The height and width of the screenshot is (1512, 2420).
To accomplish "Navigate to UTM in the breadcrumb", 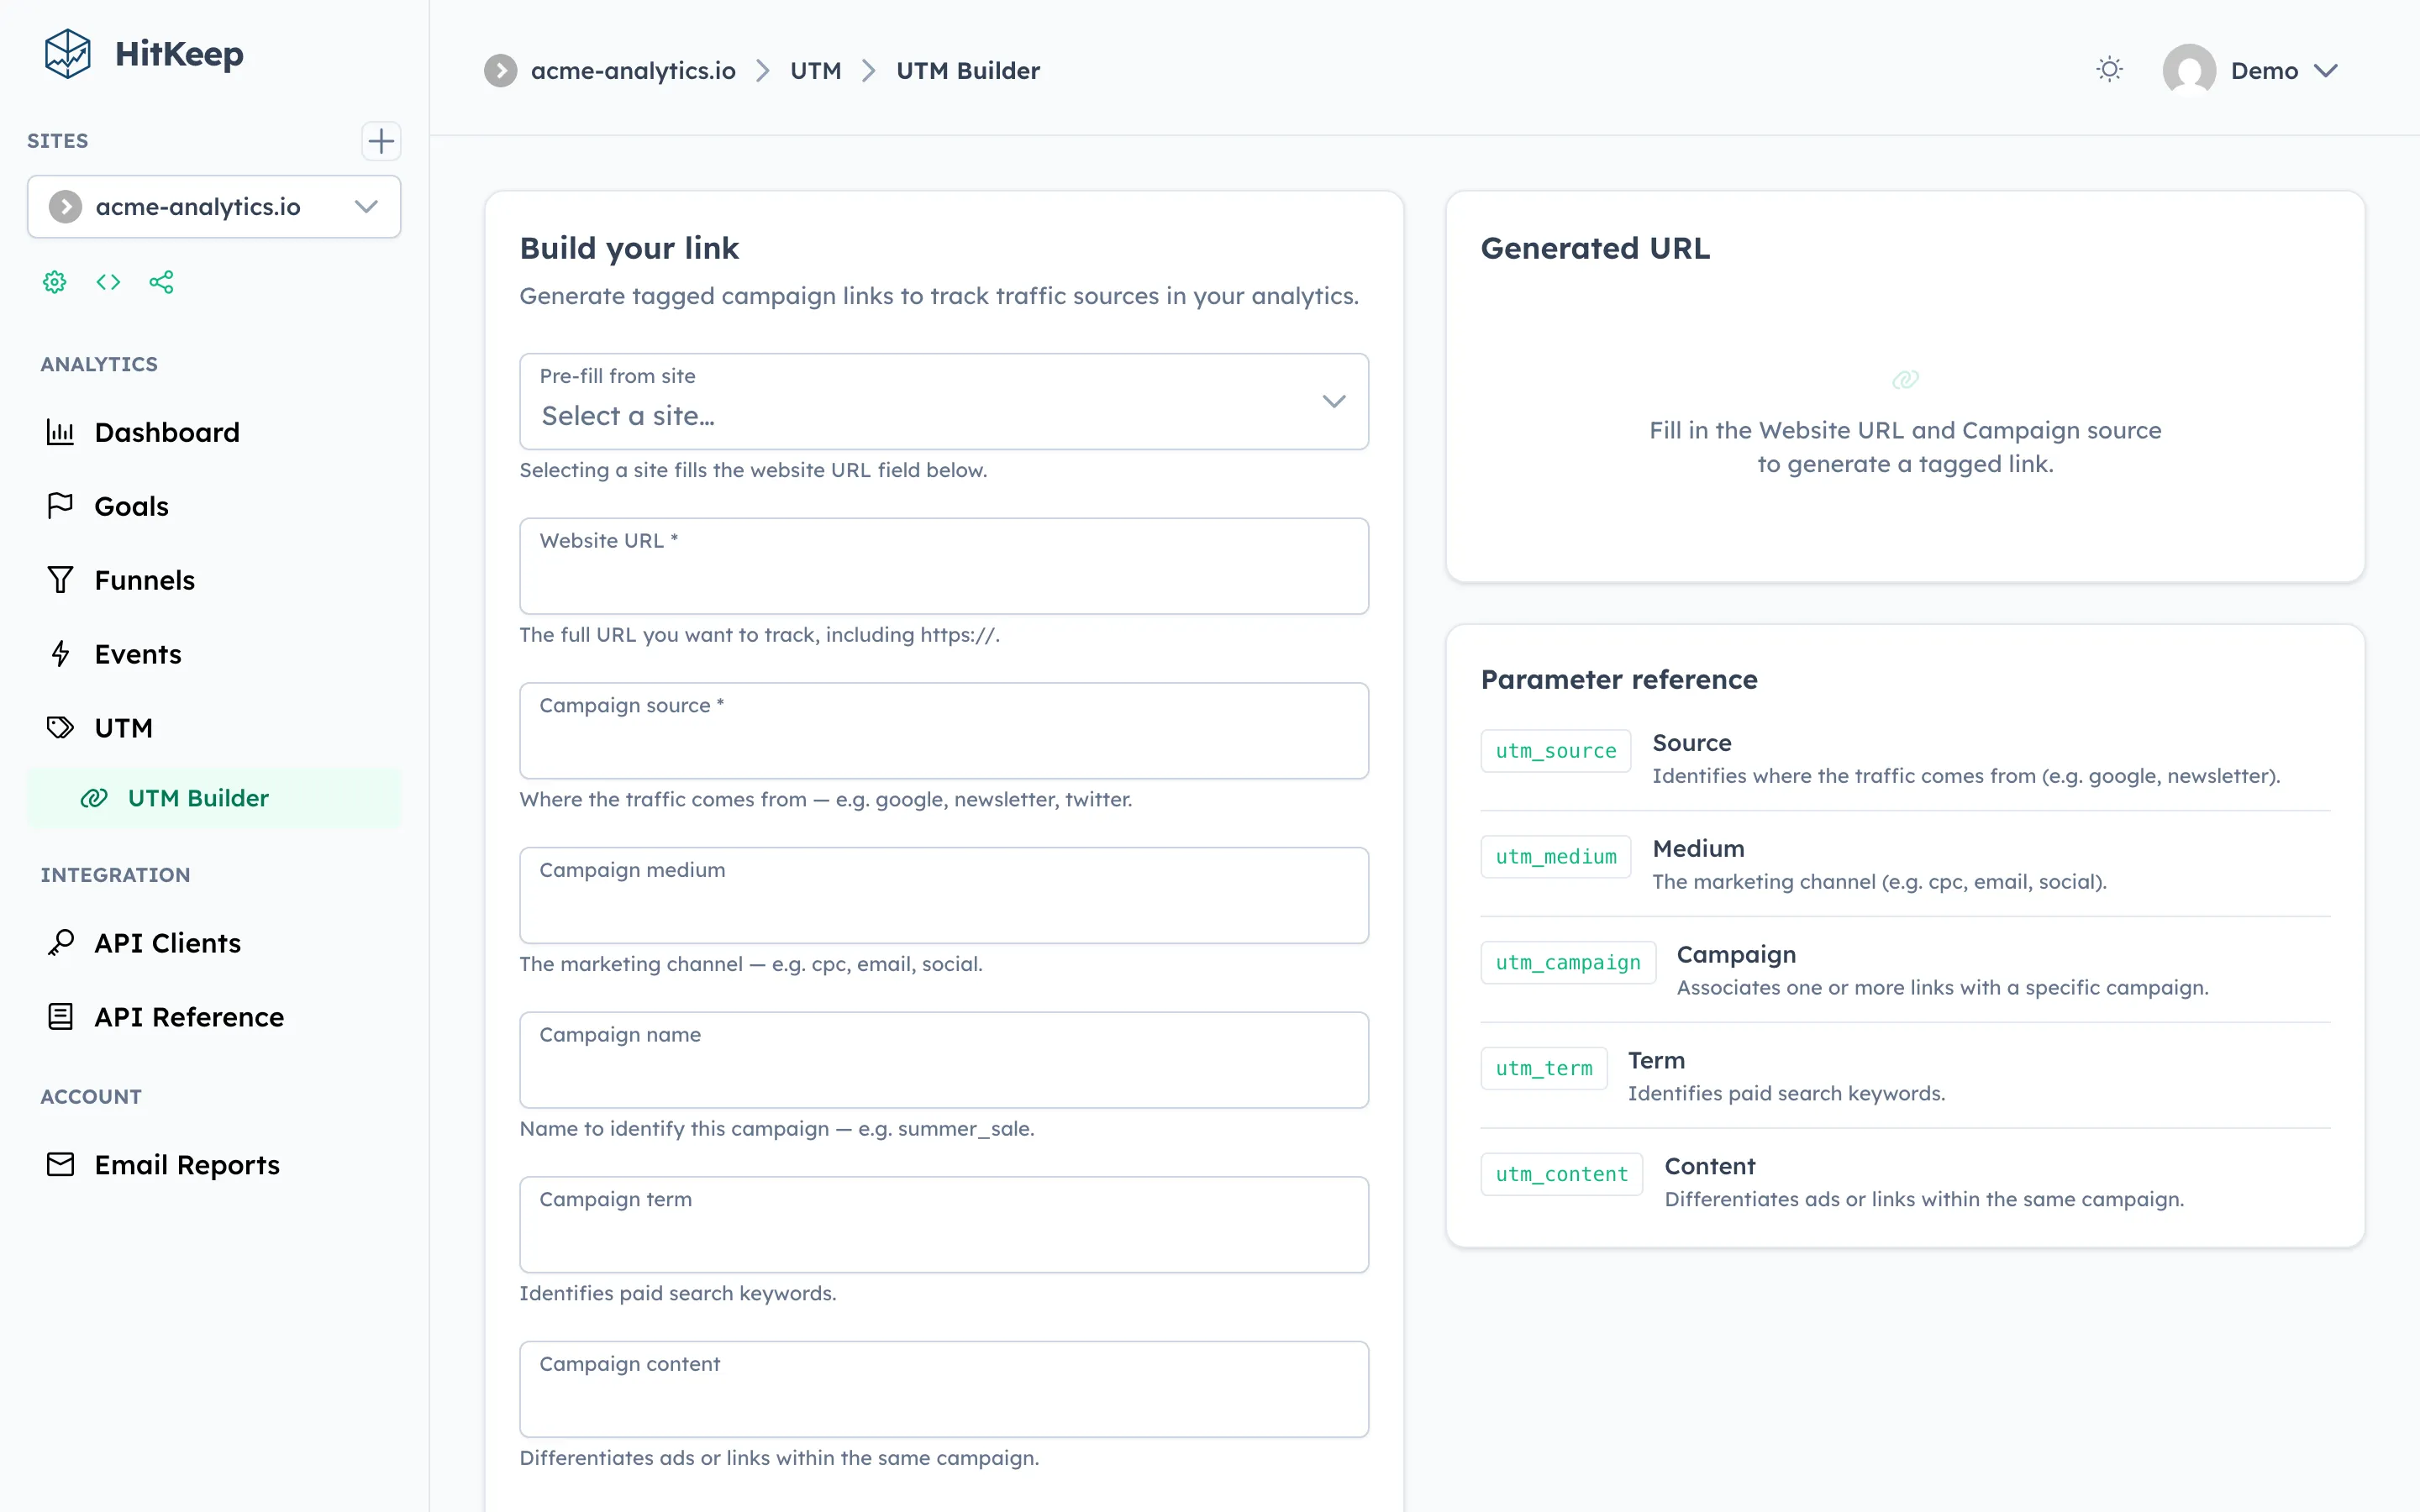I will pos(817,70).
